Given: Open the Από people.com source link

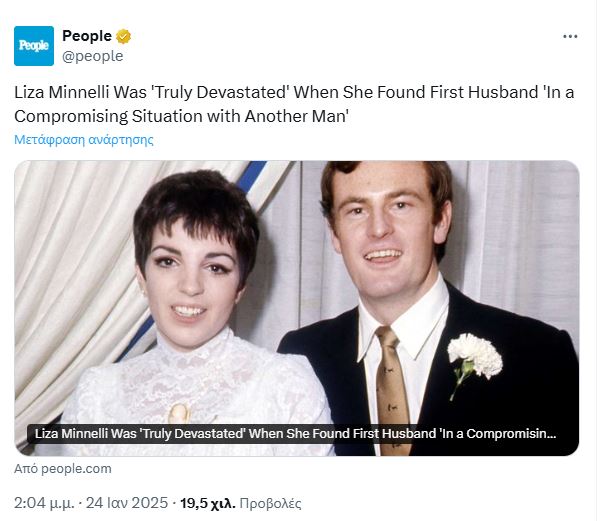Looking at the screenshot, I should tap(63, 468).
